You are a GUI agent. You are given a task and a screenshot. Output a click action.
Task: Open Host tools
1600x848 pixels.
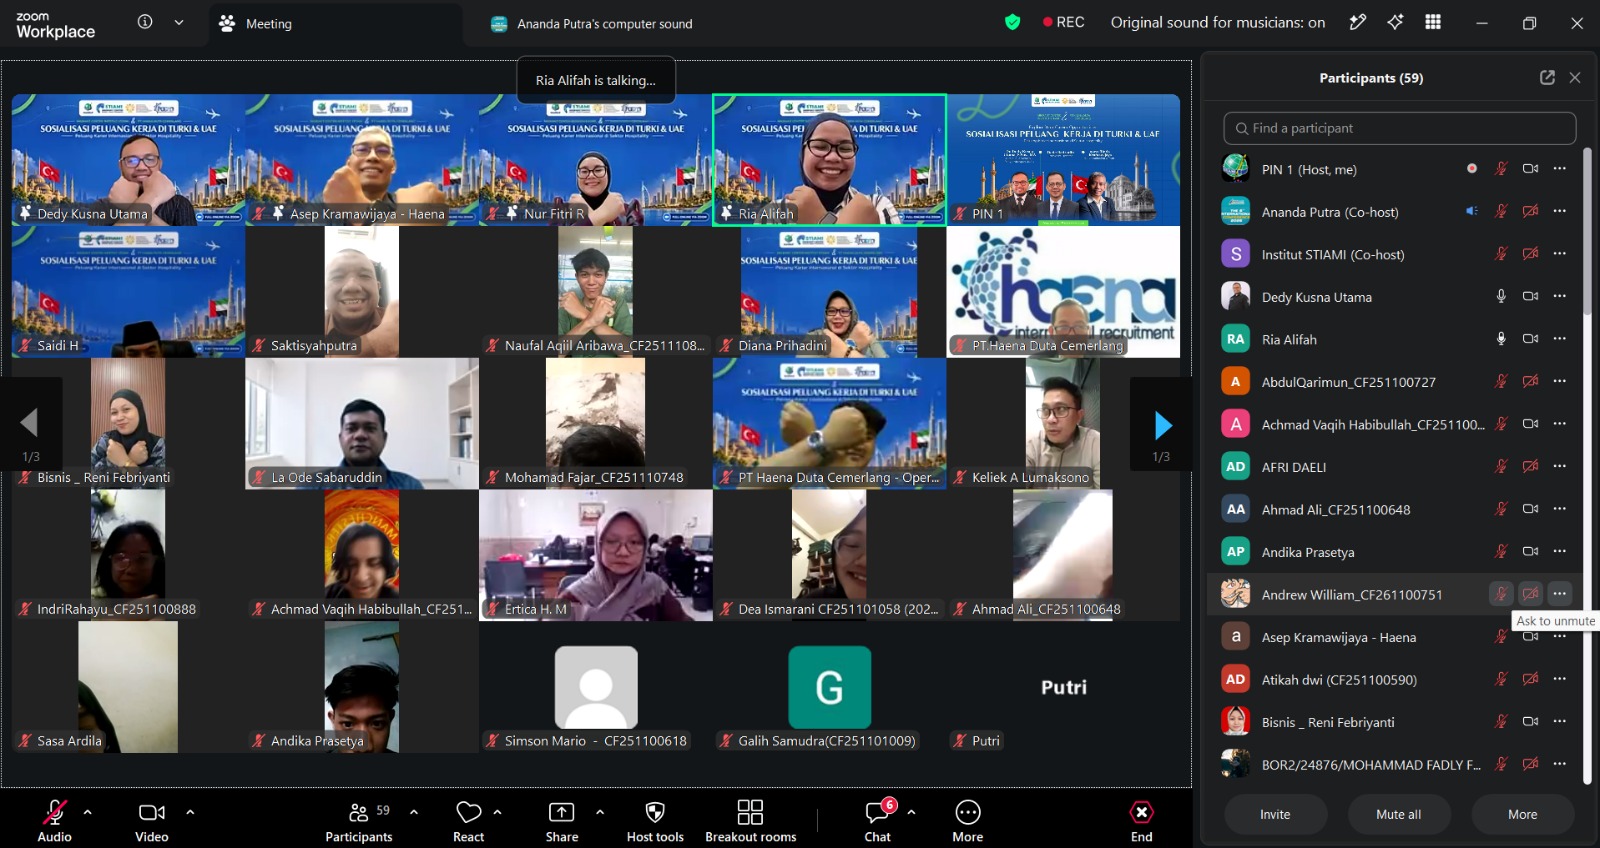click(x=655, y=821)
